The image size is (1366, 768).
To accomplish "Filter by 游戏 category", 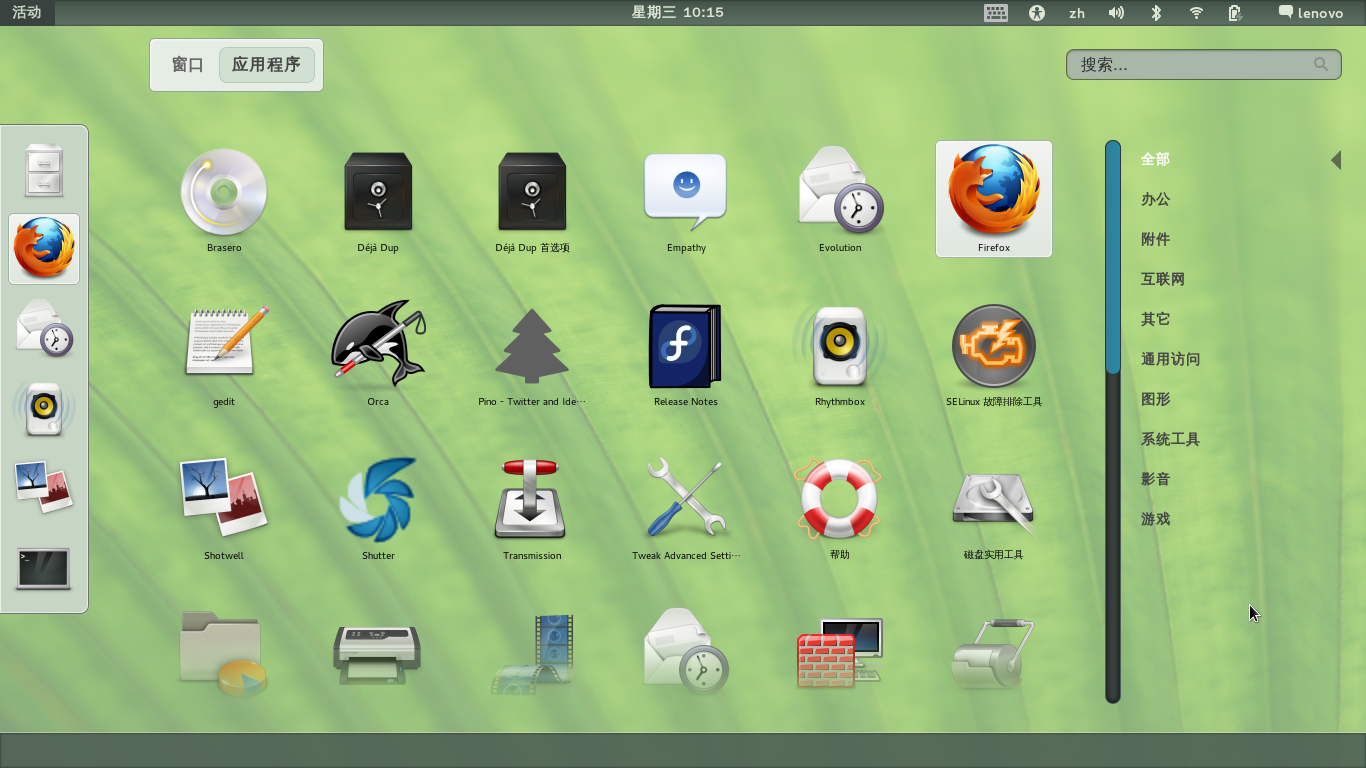I will [1155, 519].
